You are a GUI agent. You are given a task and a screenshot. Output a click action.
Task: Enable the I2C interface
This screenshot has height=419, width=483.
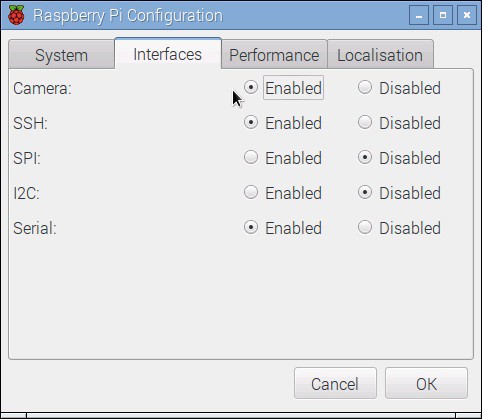tap(283, 193)
